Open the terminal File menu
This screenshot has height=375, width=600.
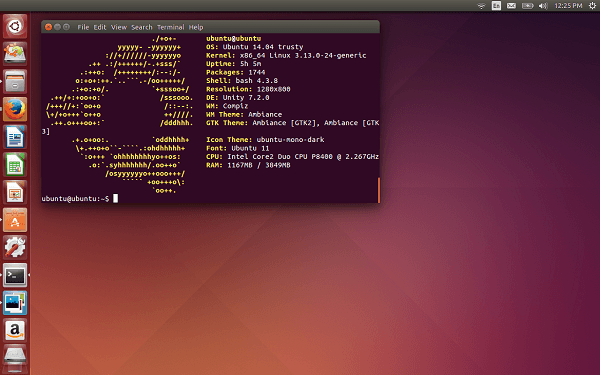(83, 27)
